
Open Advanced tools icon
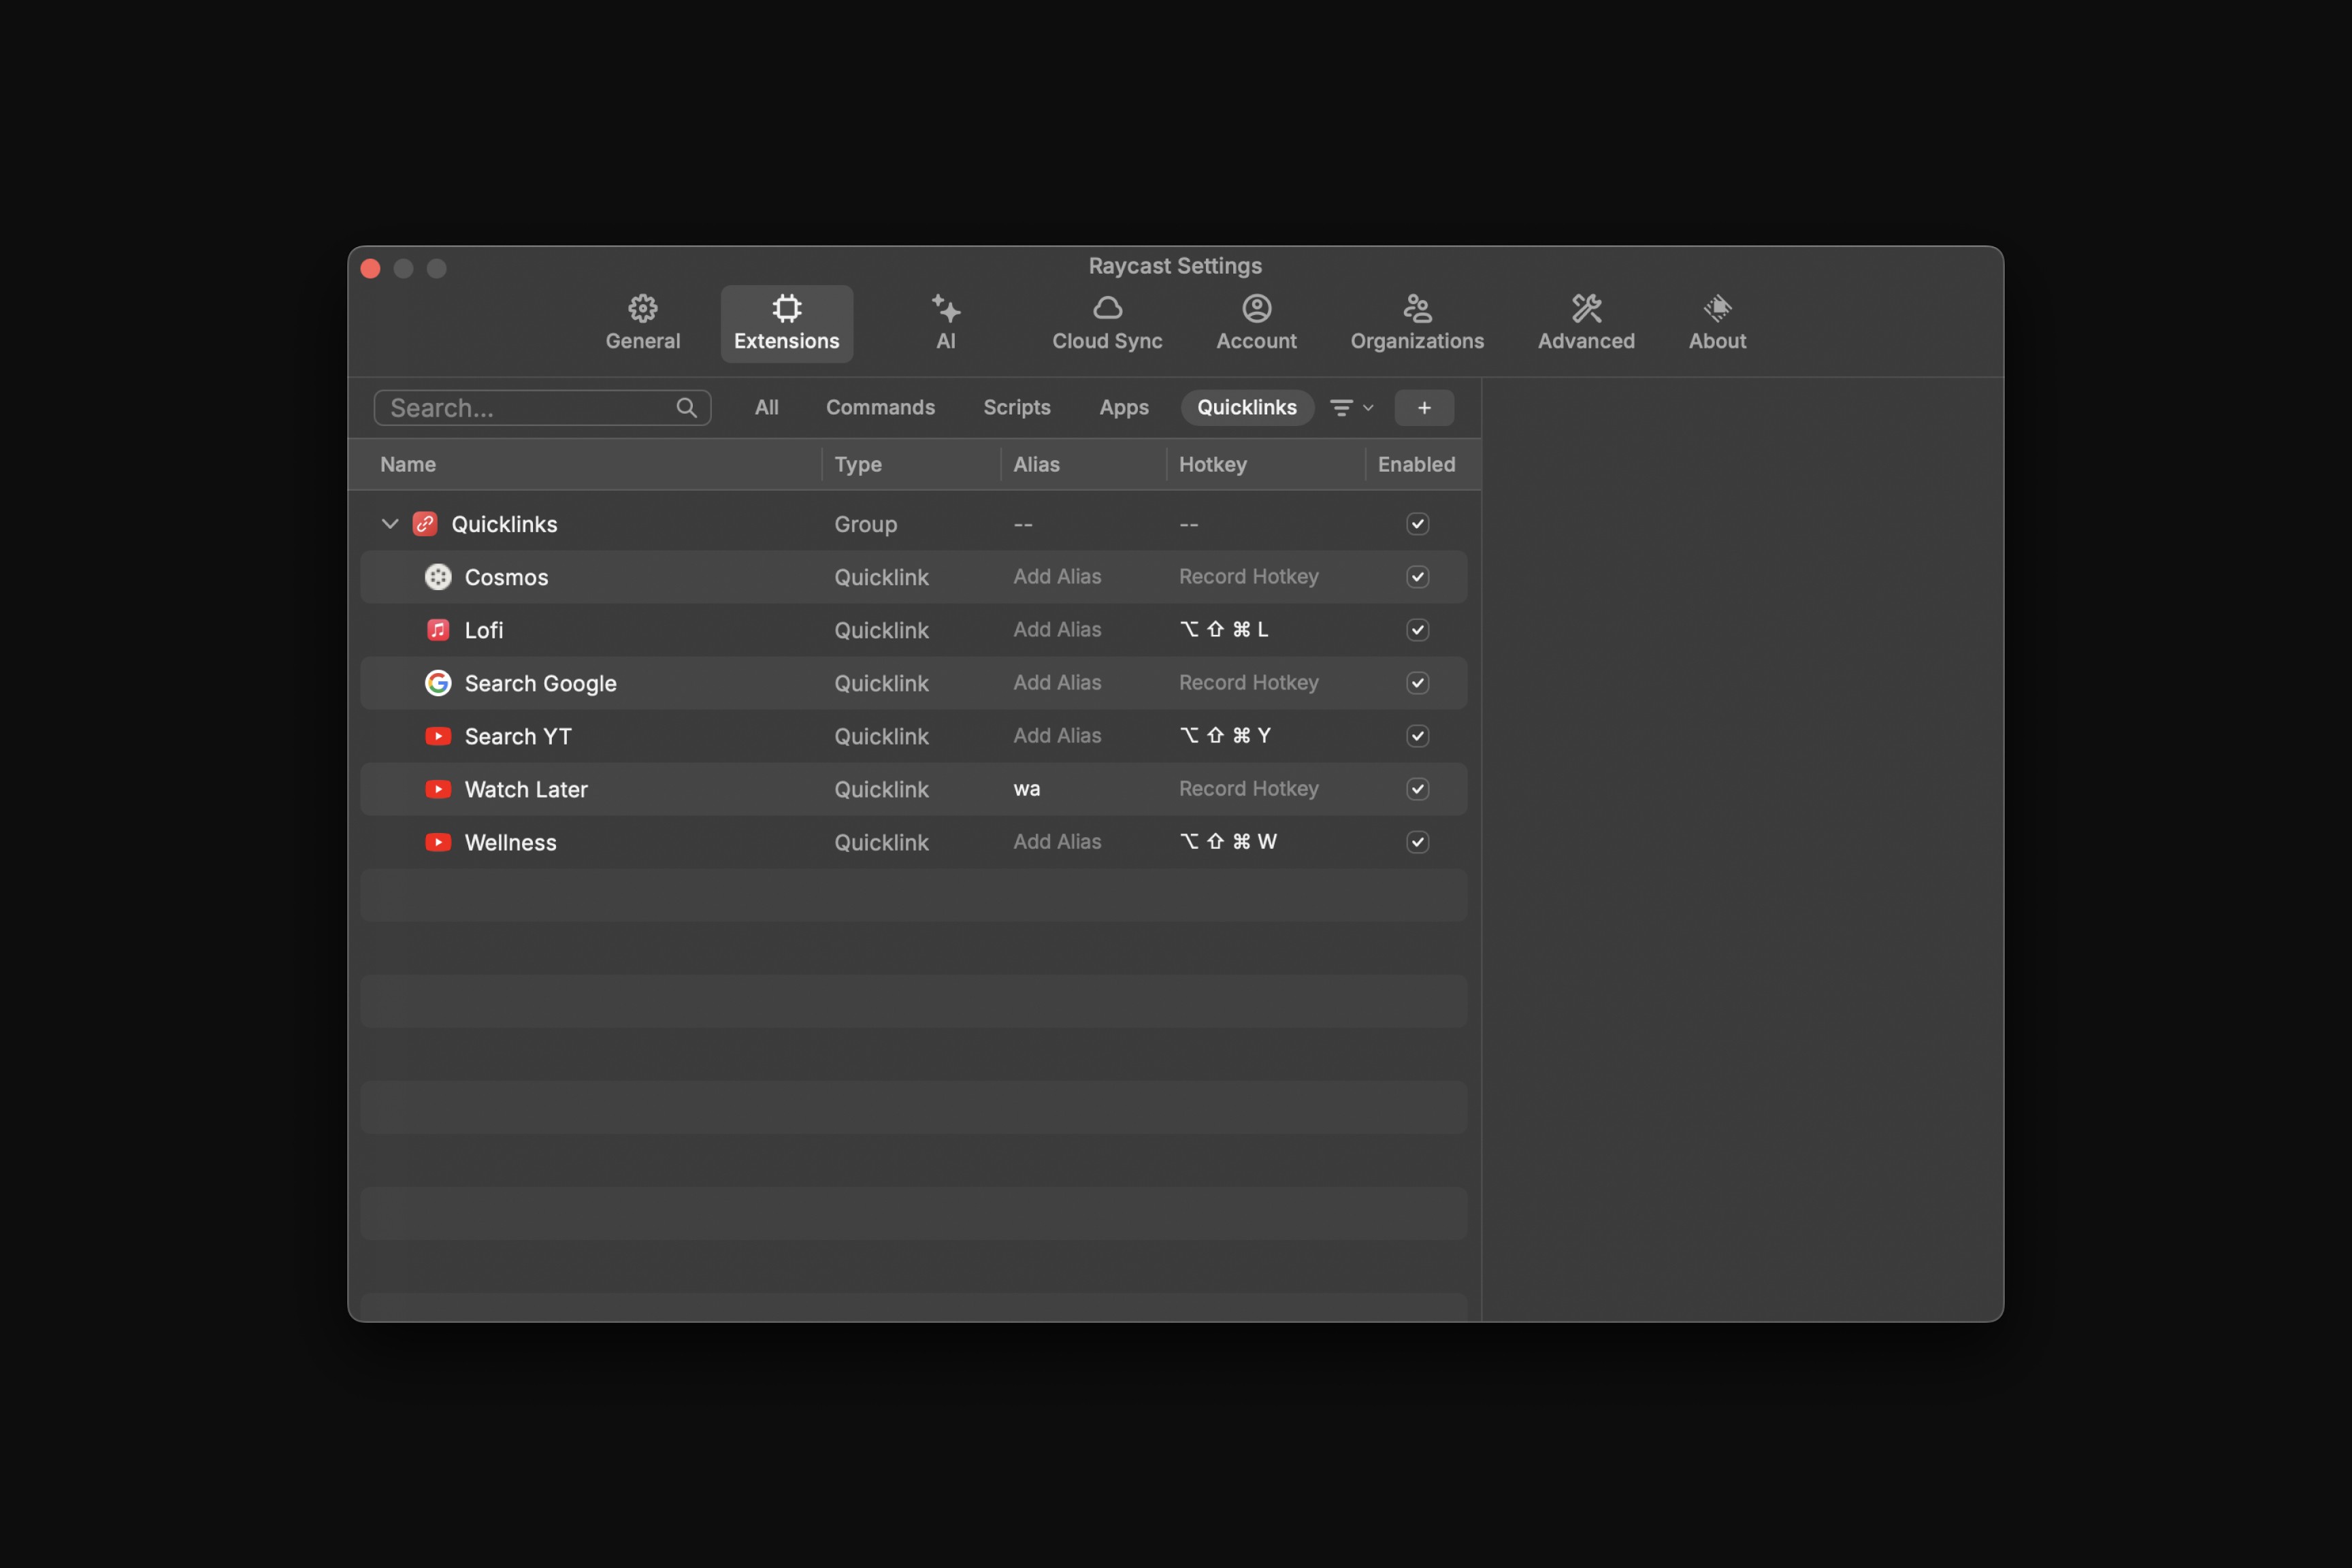[x=1586, y=308]
